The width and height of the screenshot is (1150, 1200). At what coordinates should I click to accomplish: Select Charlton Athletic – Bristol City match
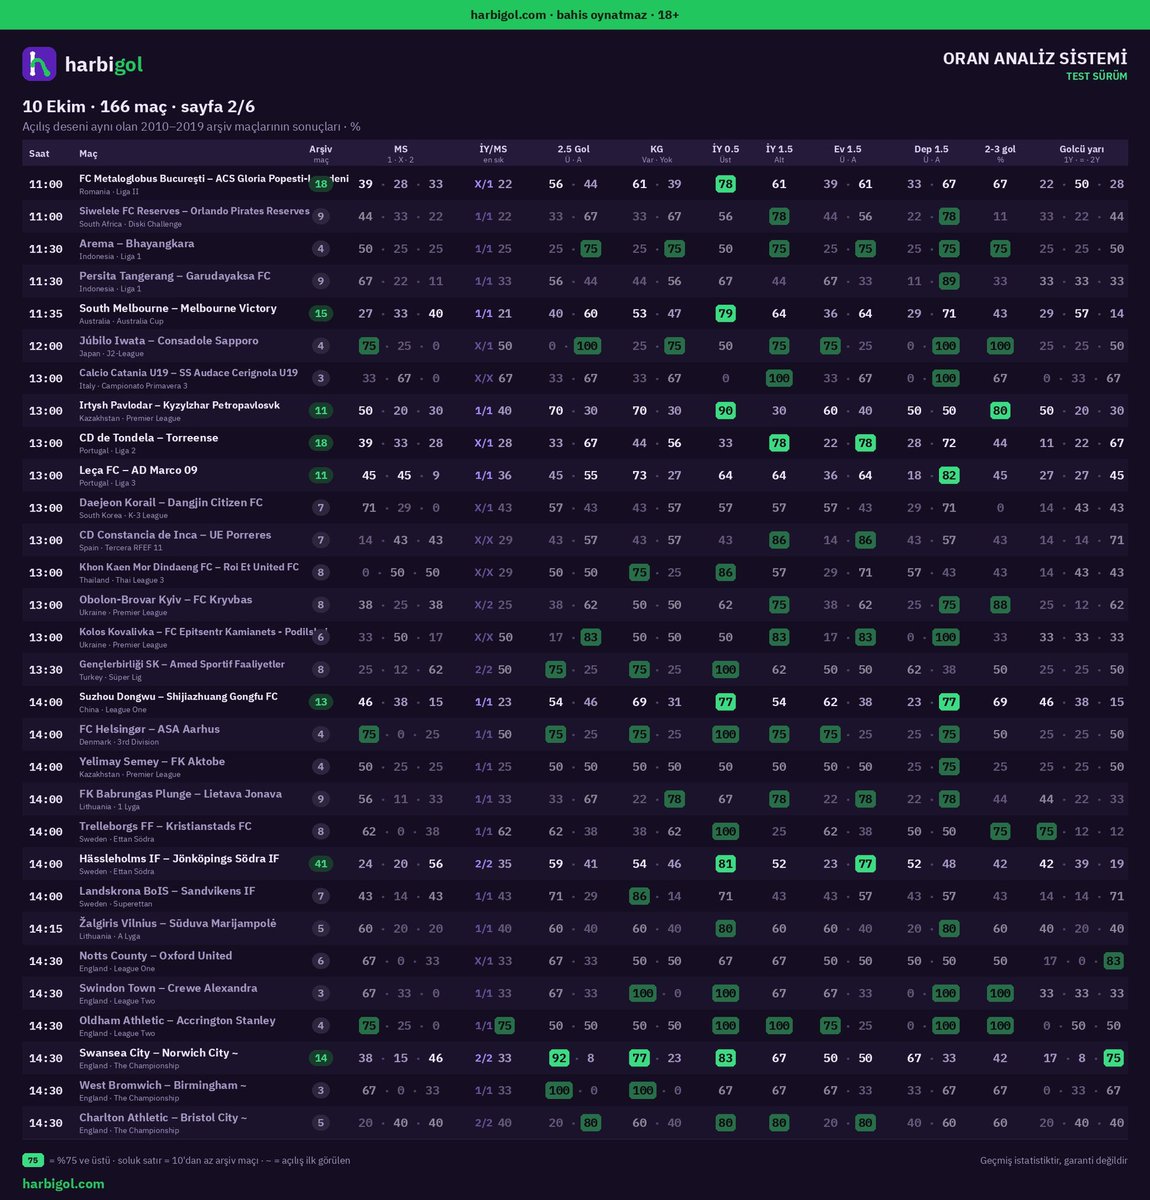tap(575, 1123)
